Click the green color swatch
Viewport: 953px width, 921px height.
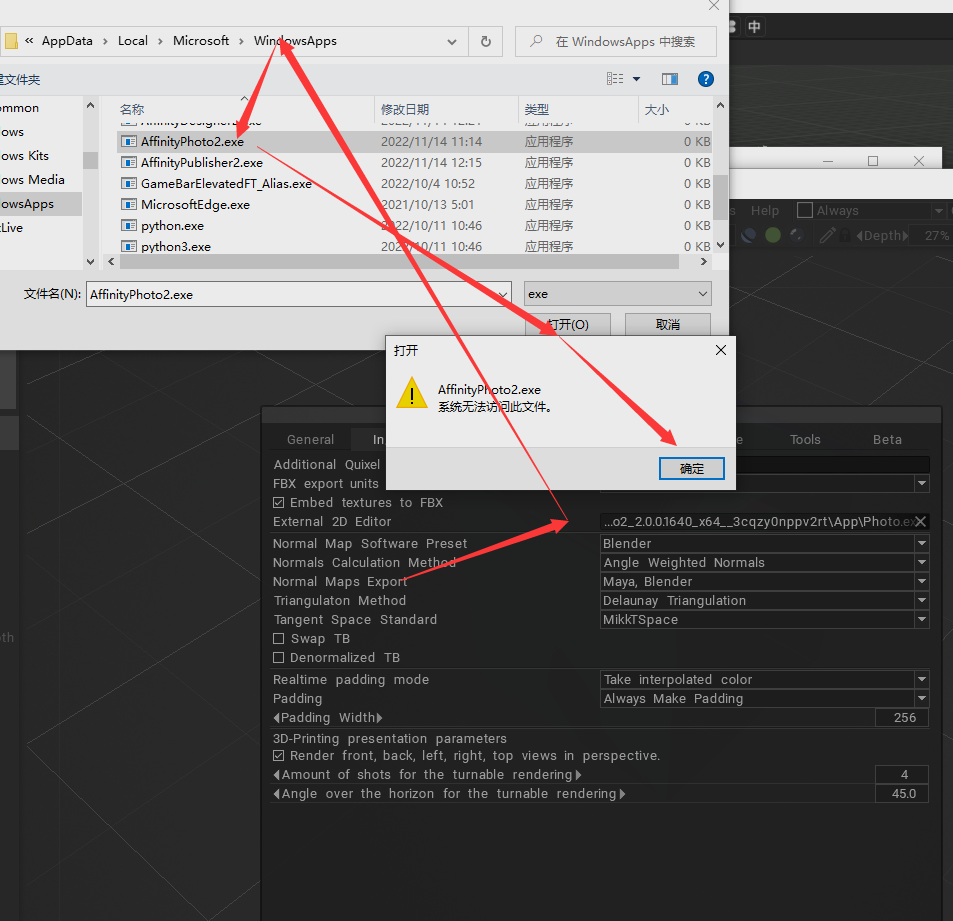coord(773,235)
